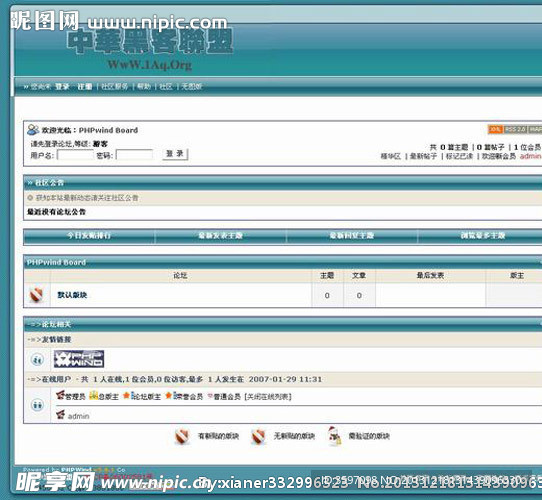Select the 最新发表主题 tab
Viewport: 542px width, 500px height.
coord(221,236)
